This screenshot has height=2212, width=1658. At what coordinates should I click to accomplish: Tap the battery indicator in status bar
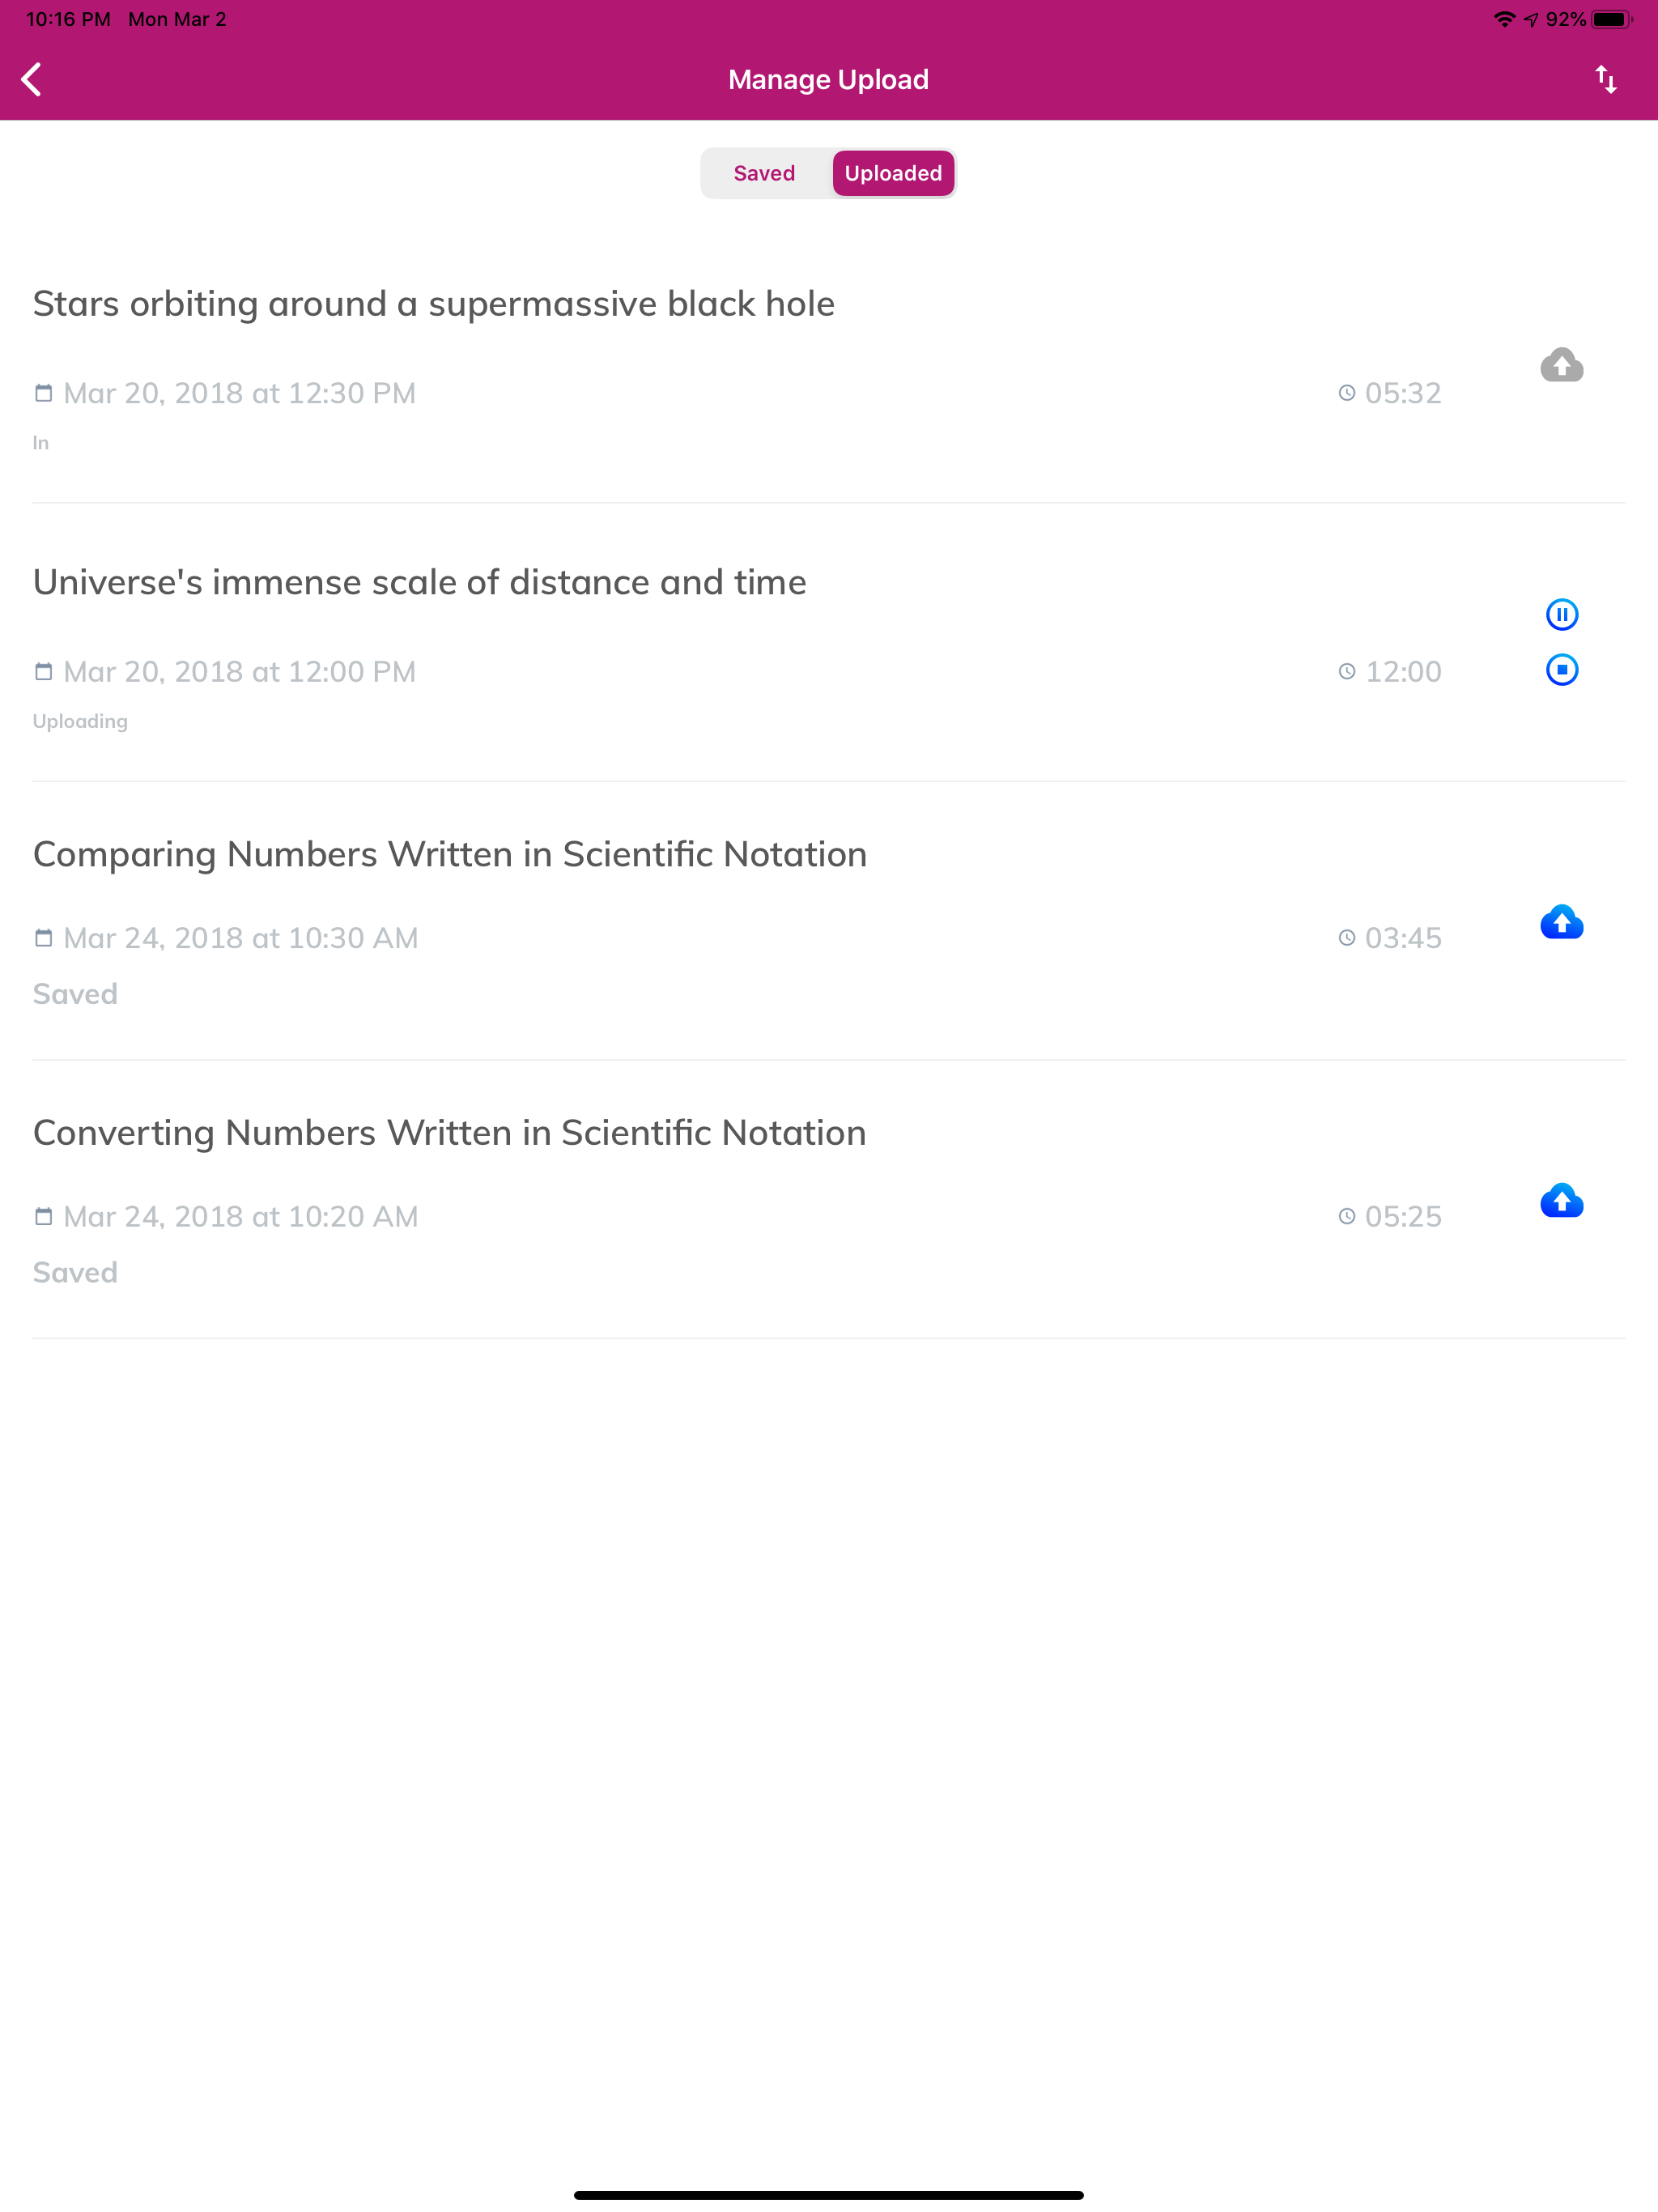(x=1611, y=19)
